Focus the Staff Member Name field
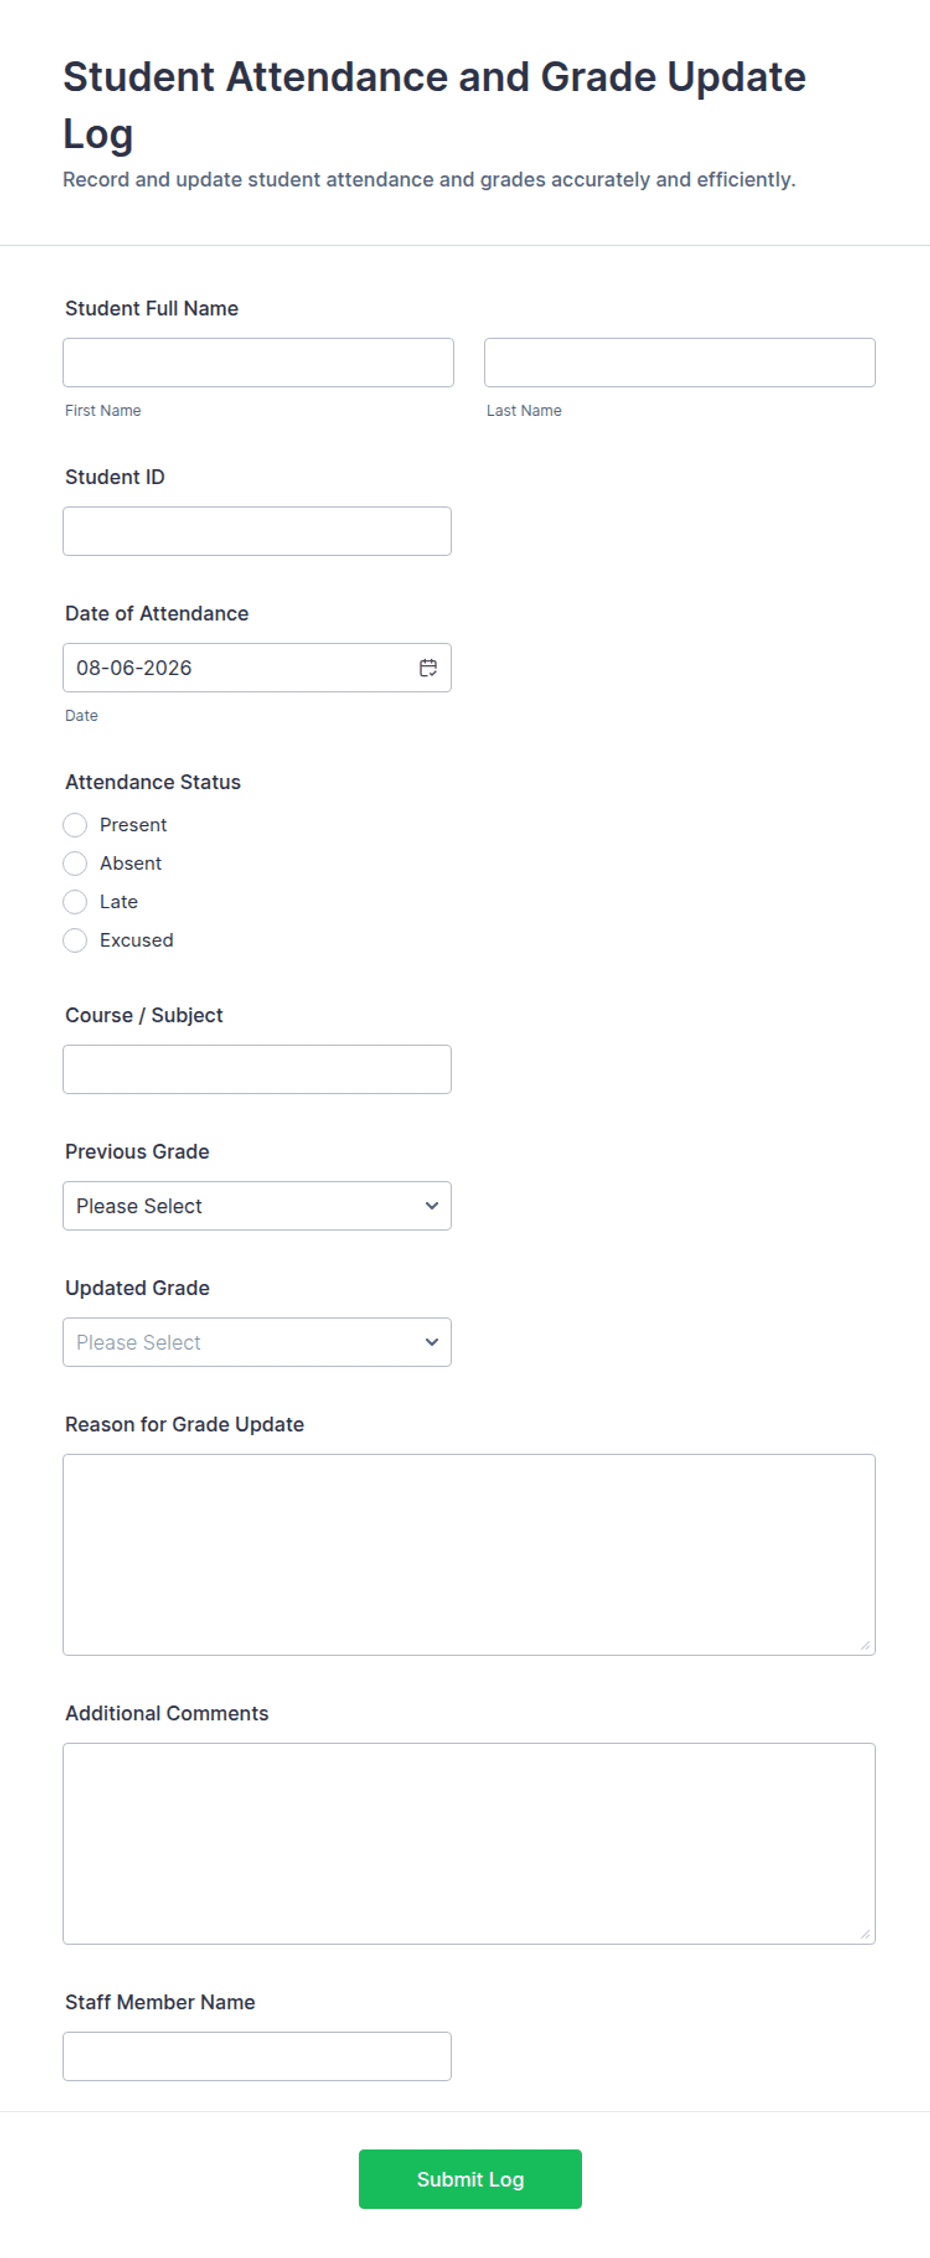The width and height of the screenshot is (930, 2258). [x=257, y=2056]
